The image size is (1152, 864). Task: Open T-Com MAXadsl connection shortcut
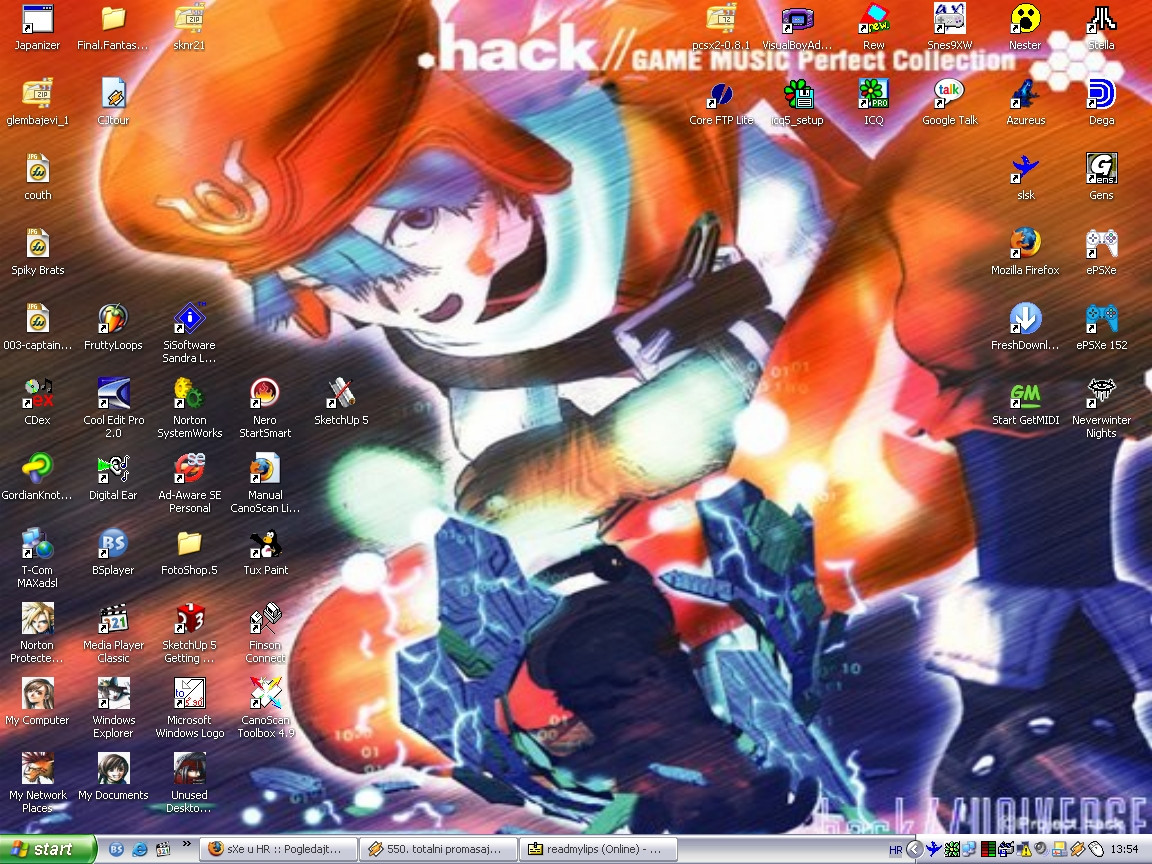point(37,558)
